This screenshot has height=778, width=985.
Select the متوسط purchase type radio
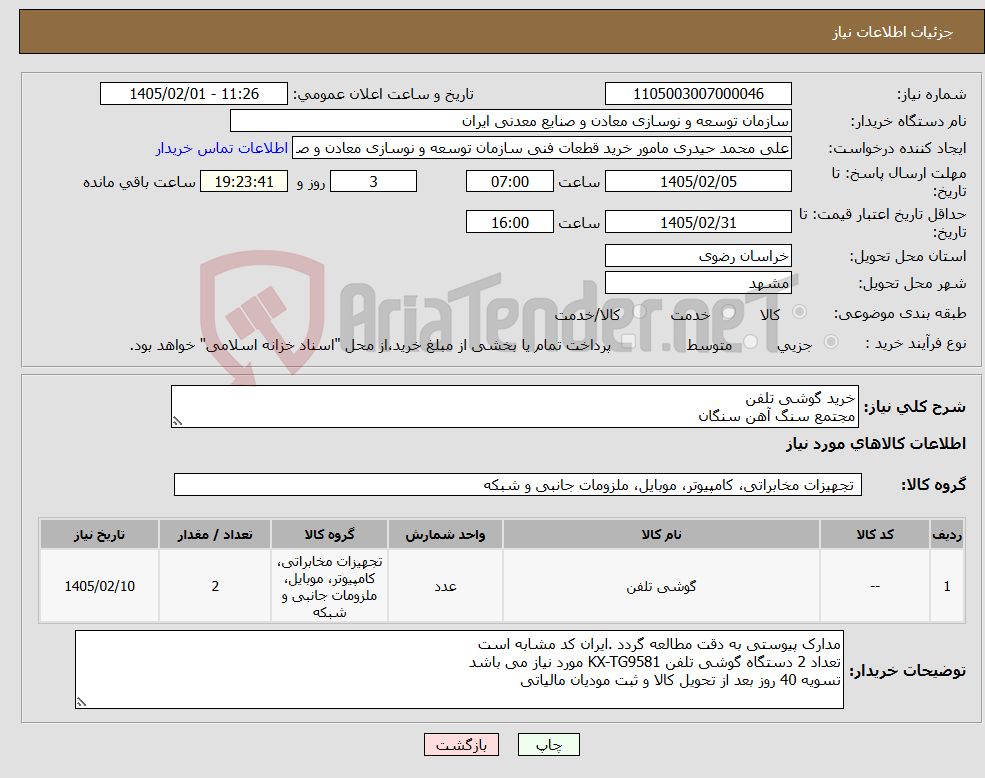tap(750, 342)
